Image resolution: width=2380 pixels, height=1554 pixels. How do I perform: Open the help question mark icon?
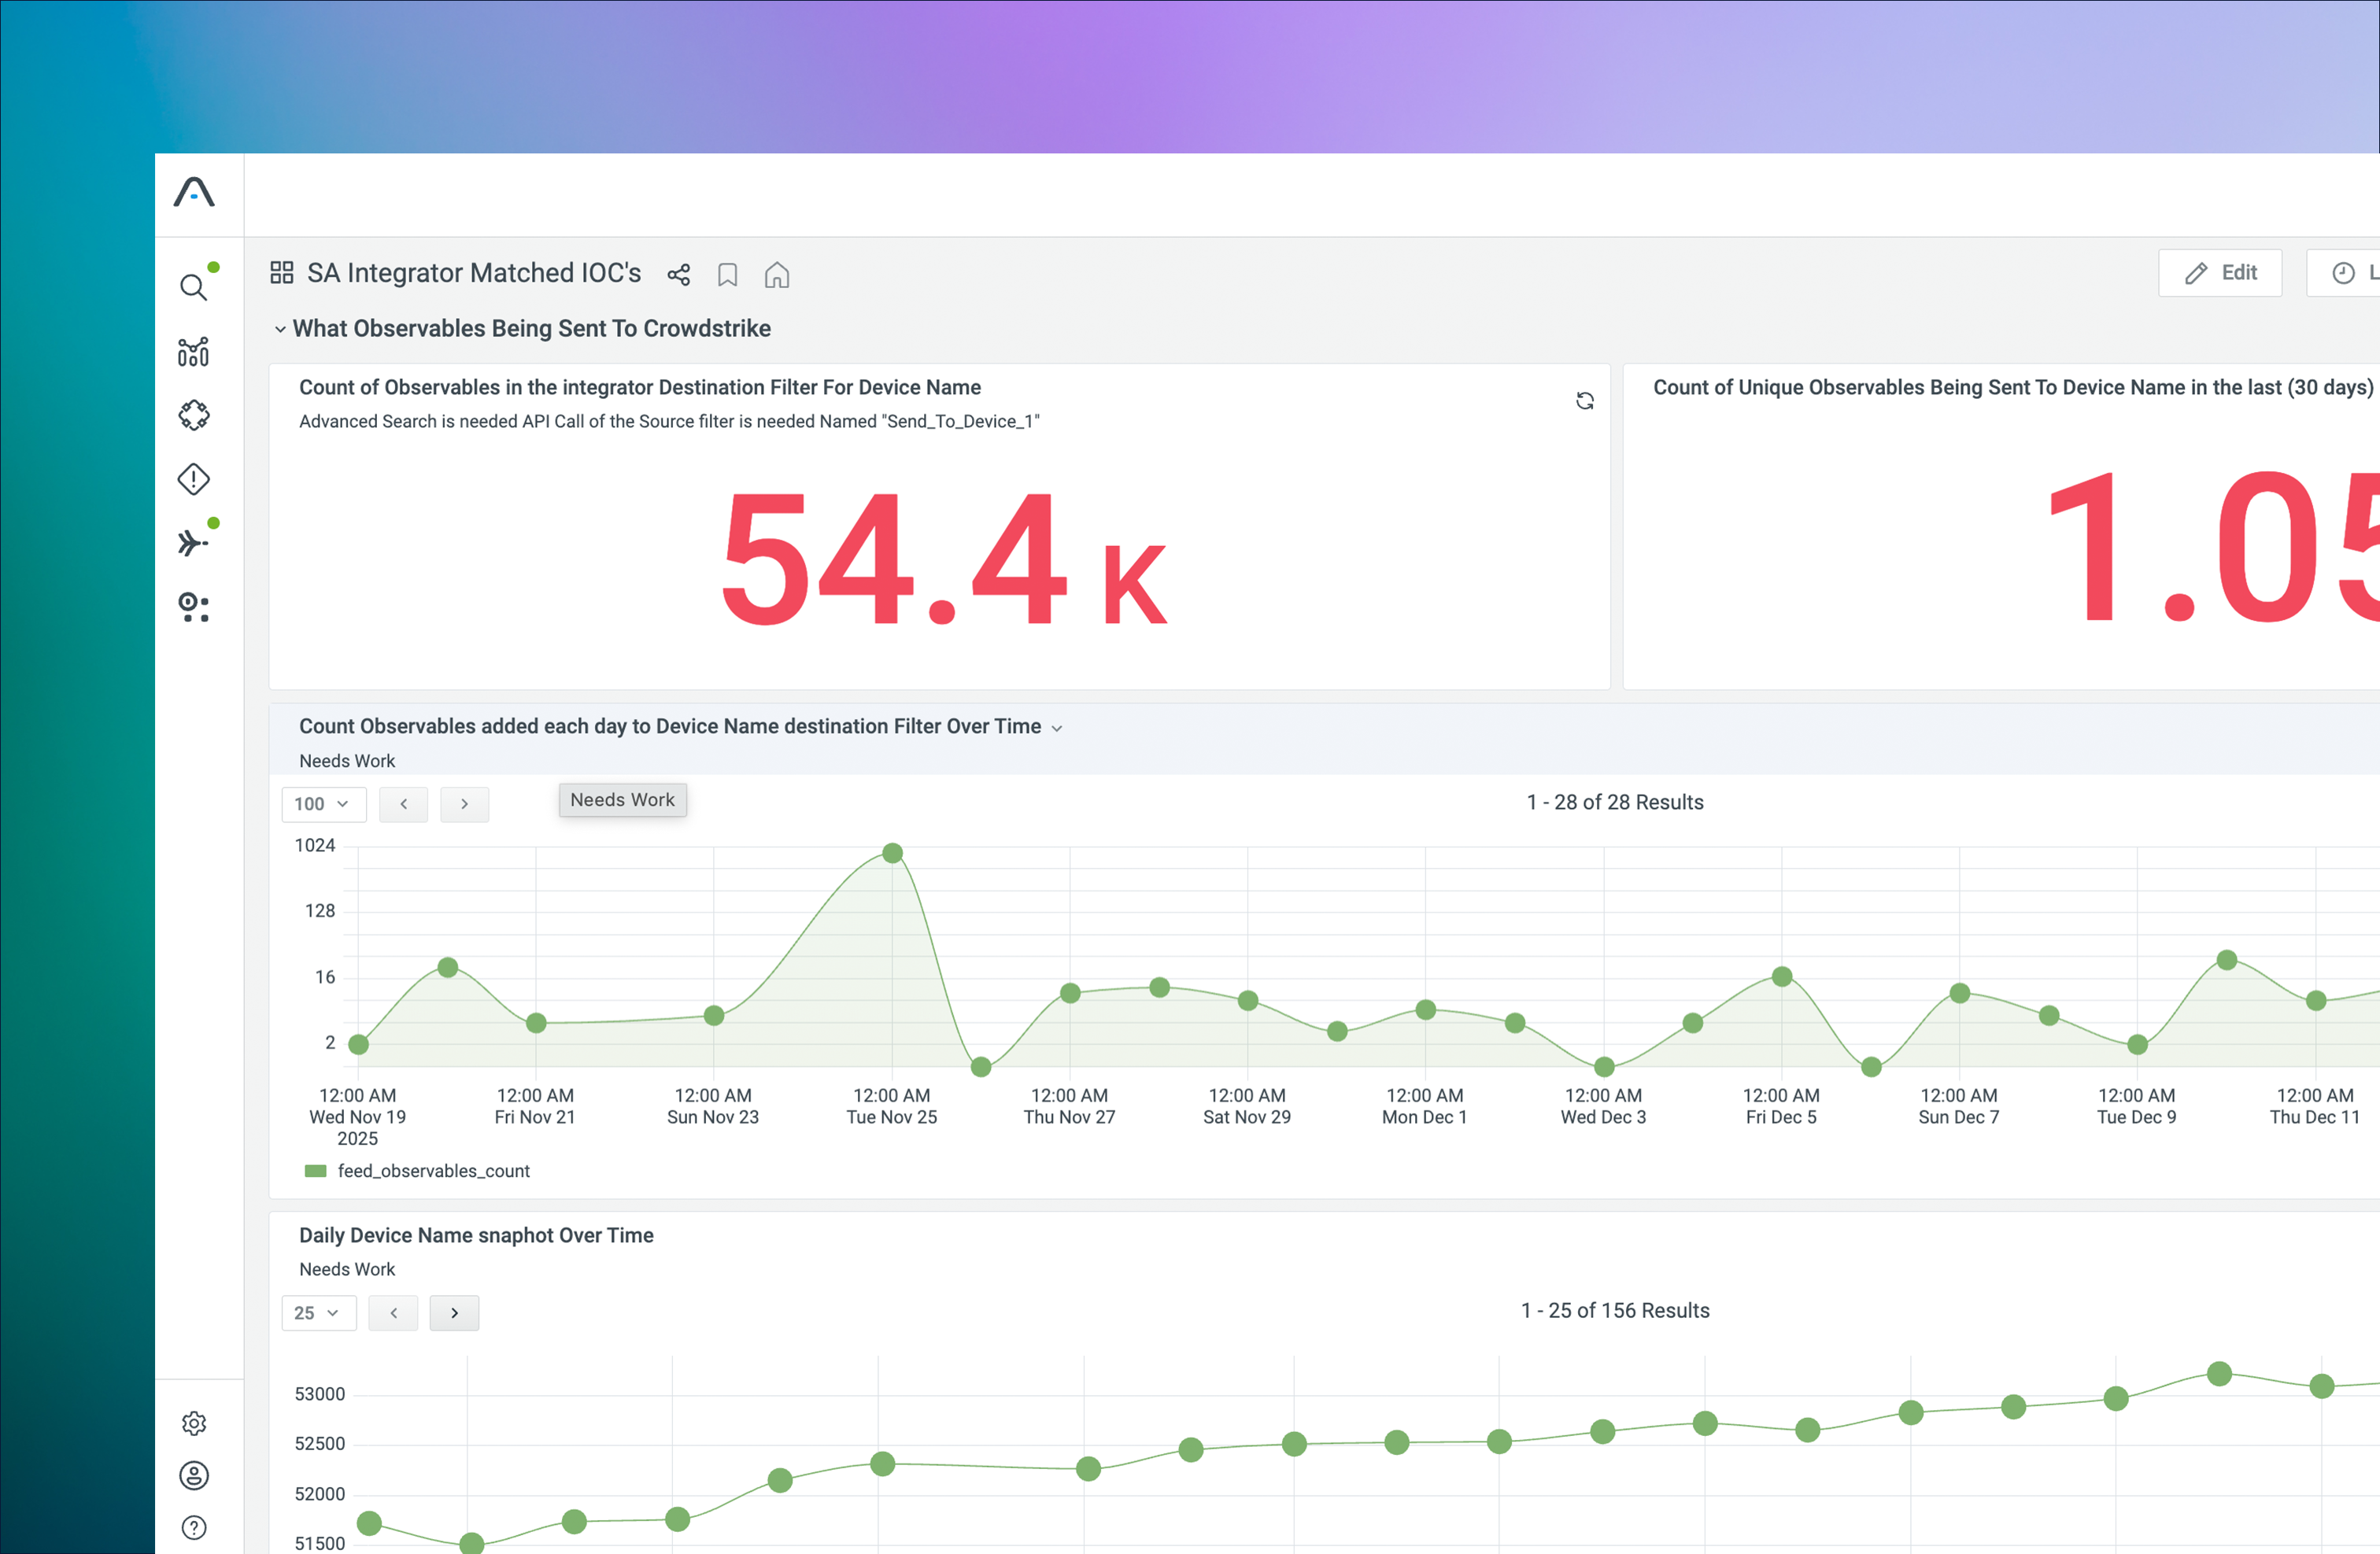[x=194, y=1527]
